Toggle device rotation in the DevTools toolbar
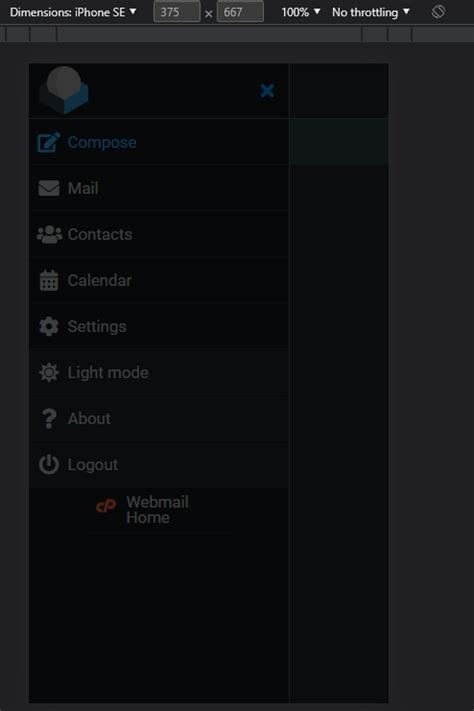The image size is (474, 711). click(438, 12)
